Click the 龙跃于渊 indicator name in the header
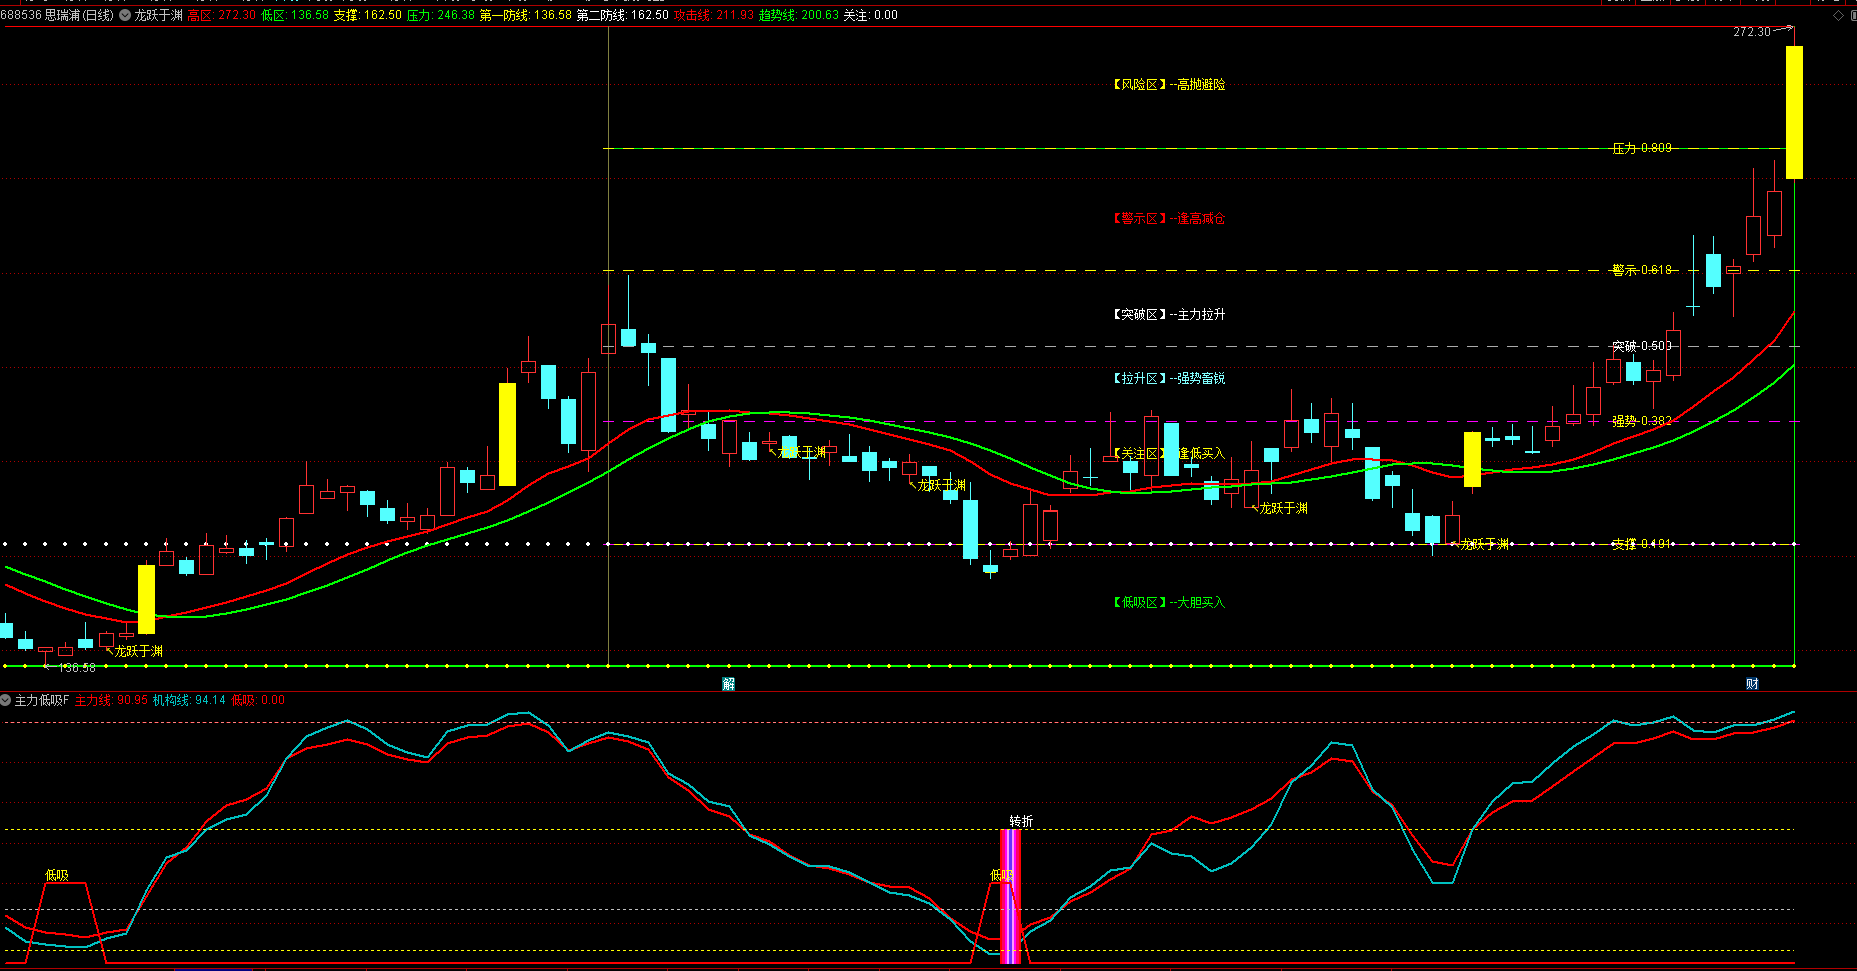 click(x=158, y=15)
